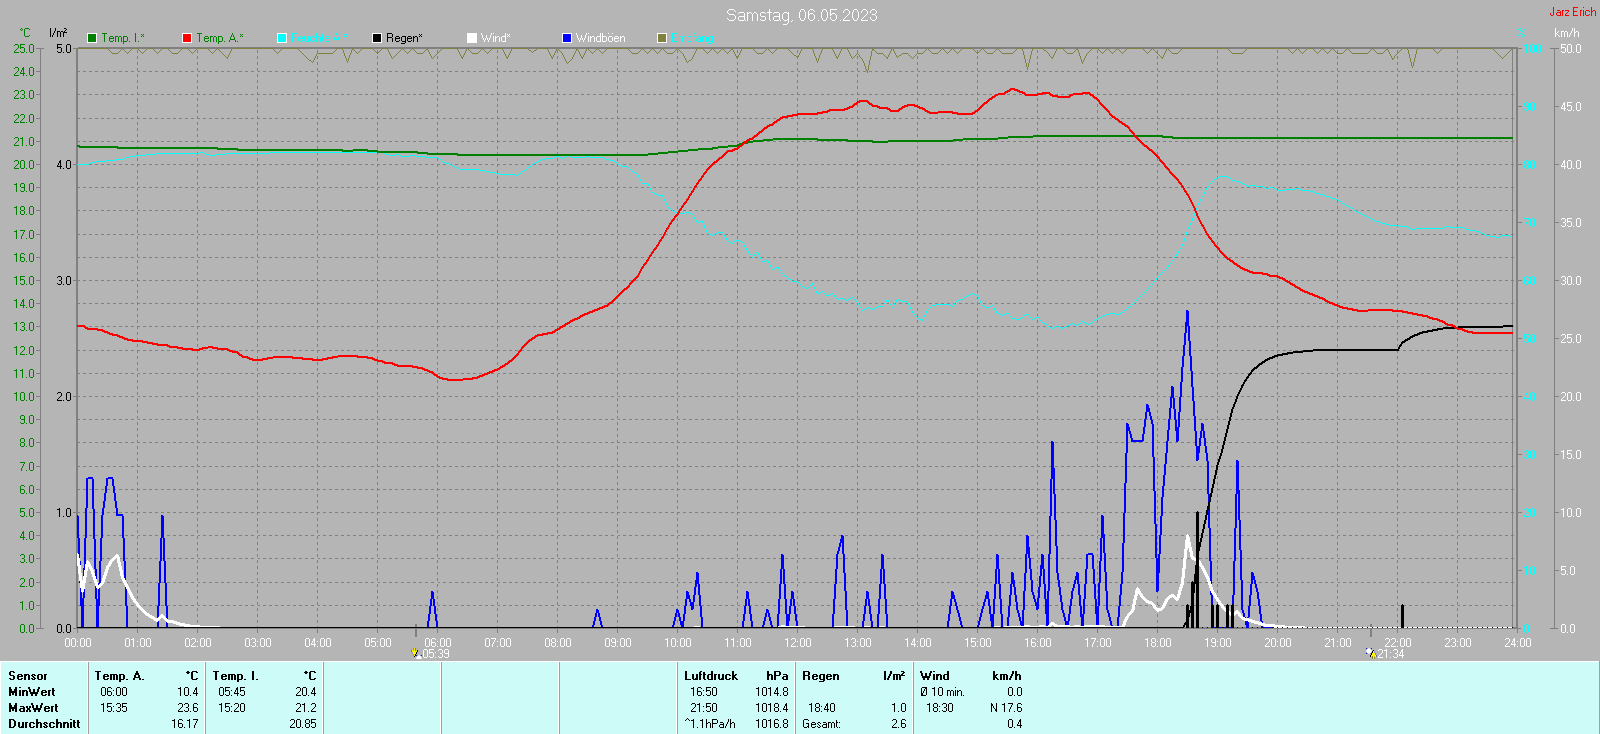Click the Temp. I. min time "05:45"
This screenshot has height=734, width=1600.
pyautogui.click(x=232, y=692)
